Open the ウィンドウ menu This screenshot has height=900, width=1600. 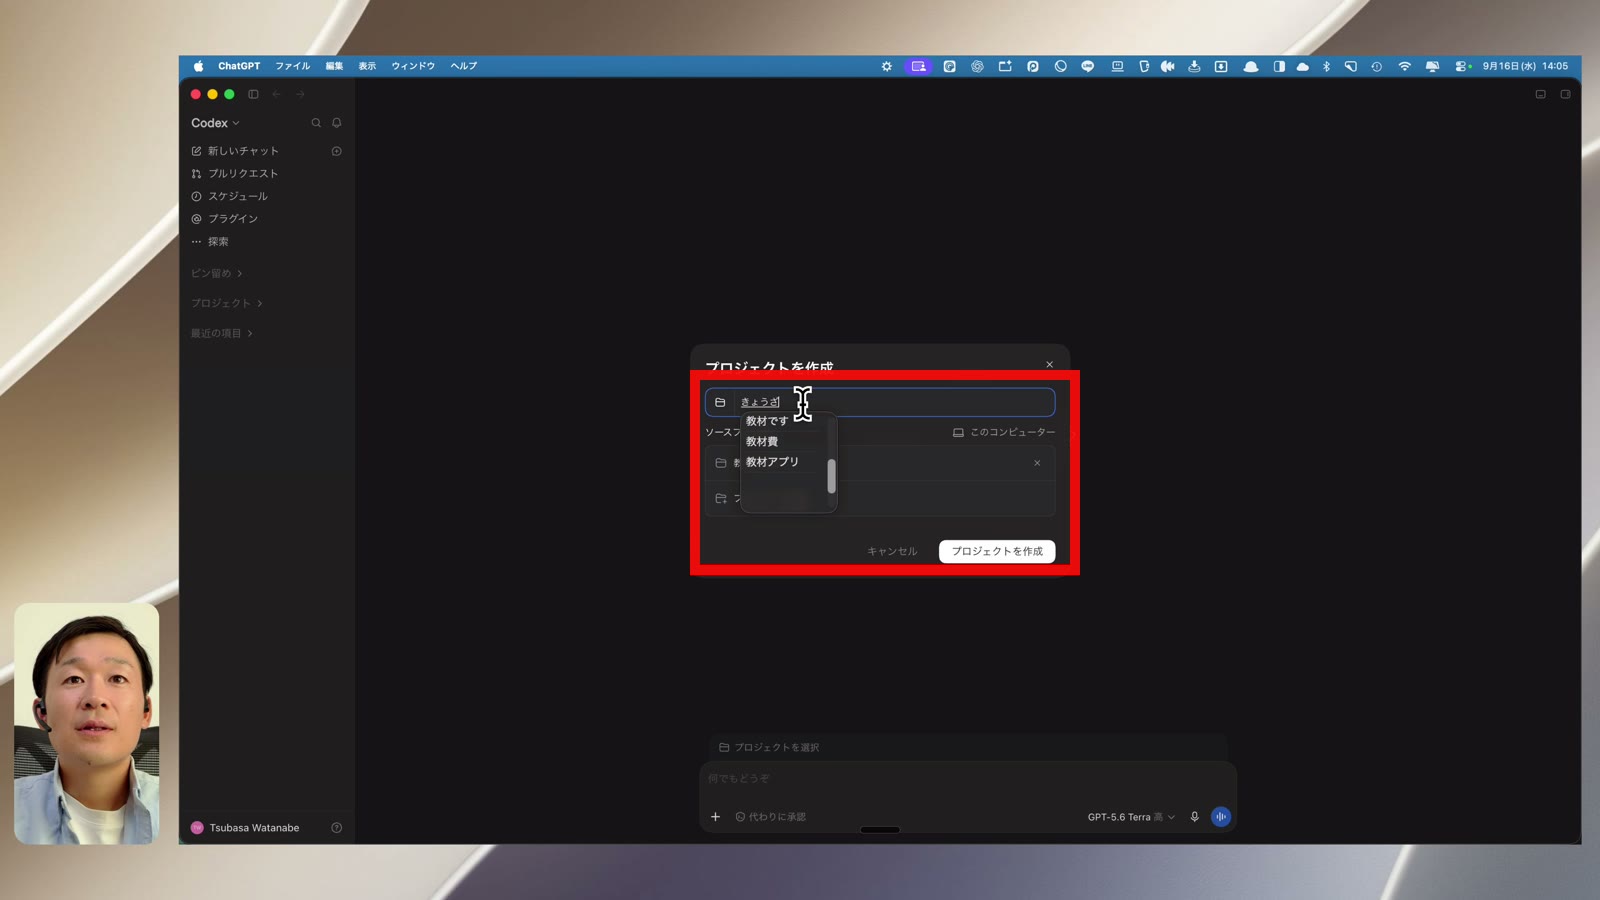[x=413, y=66]
